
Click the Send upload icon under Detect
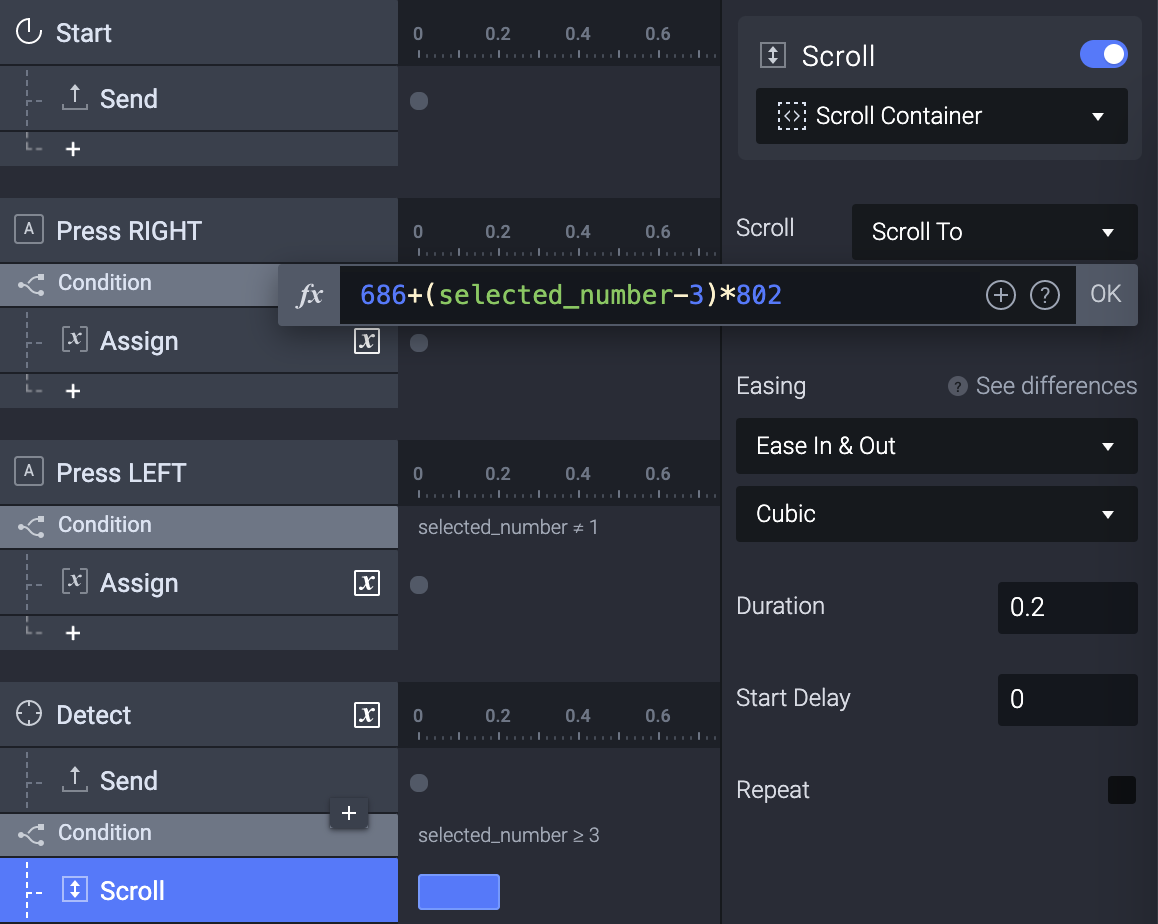click(75, 779)
